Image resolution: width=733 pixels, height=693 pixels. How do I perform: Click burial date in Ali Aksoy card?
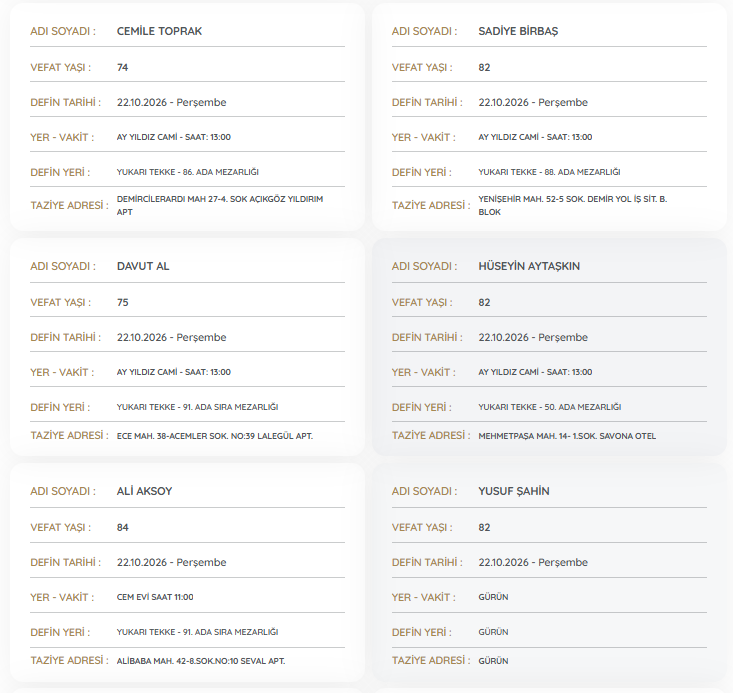pos(172,563)
